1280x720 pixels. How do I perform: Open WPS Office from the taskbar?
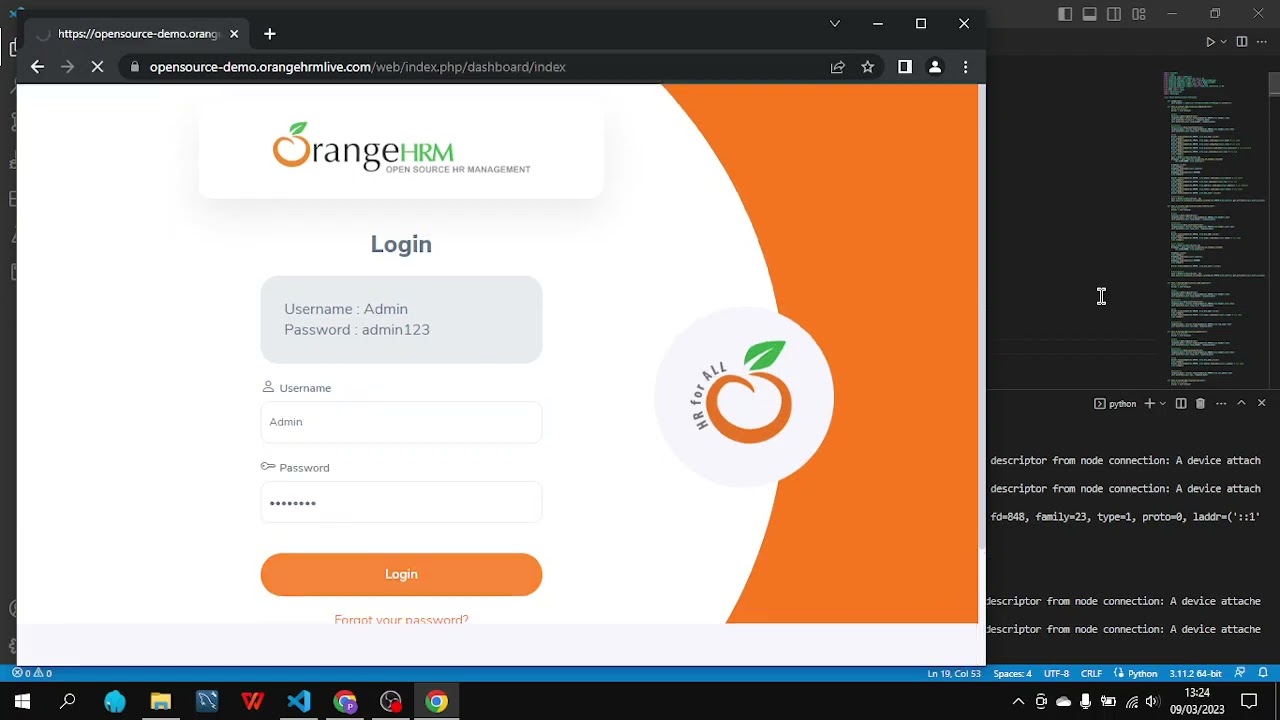[x=253, y=702]
